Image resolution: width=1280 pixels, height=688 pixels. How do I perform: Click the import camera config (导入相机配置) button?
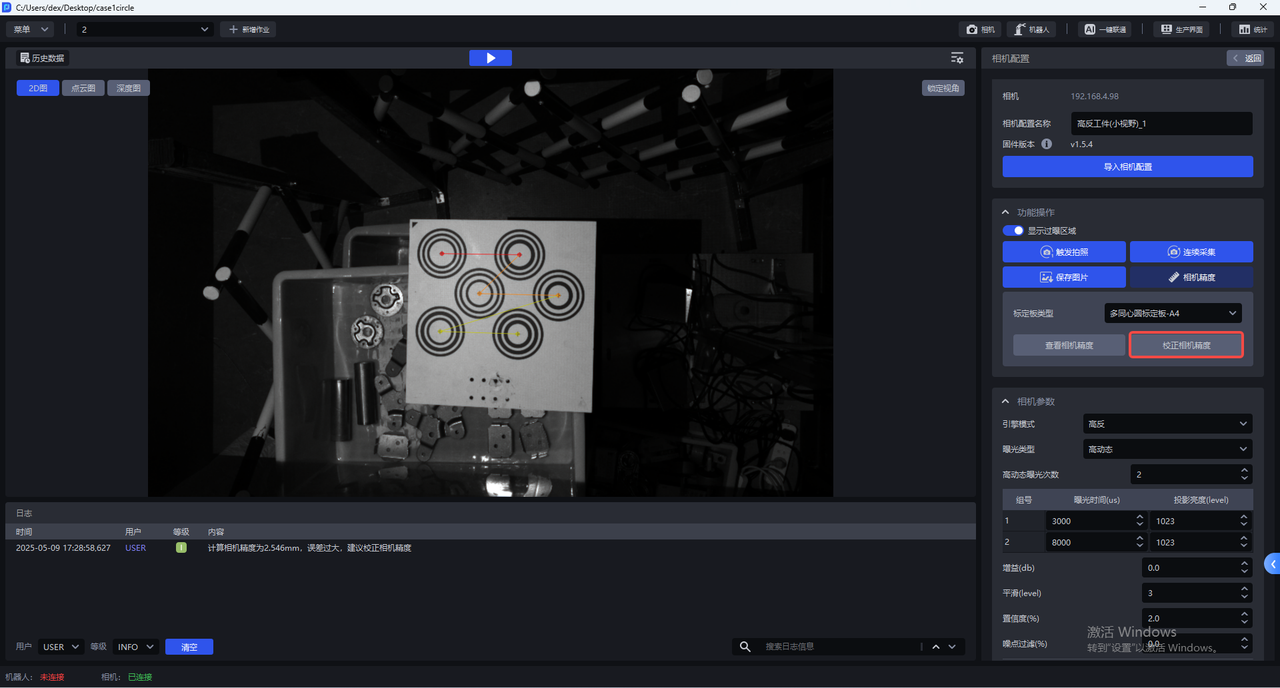coord(1127,167)
